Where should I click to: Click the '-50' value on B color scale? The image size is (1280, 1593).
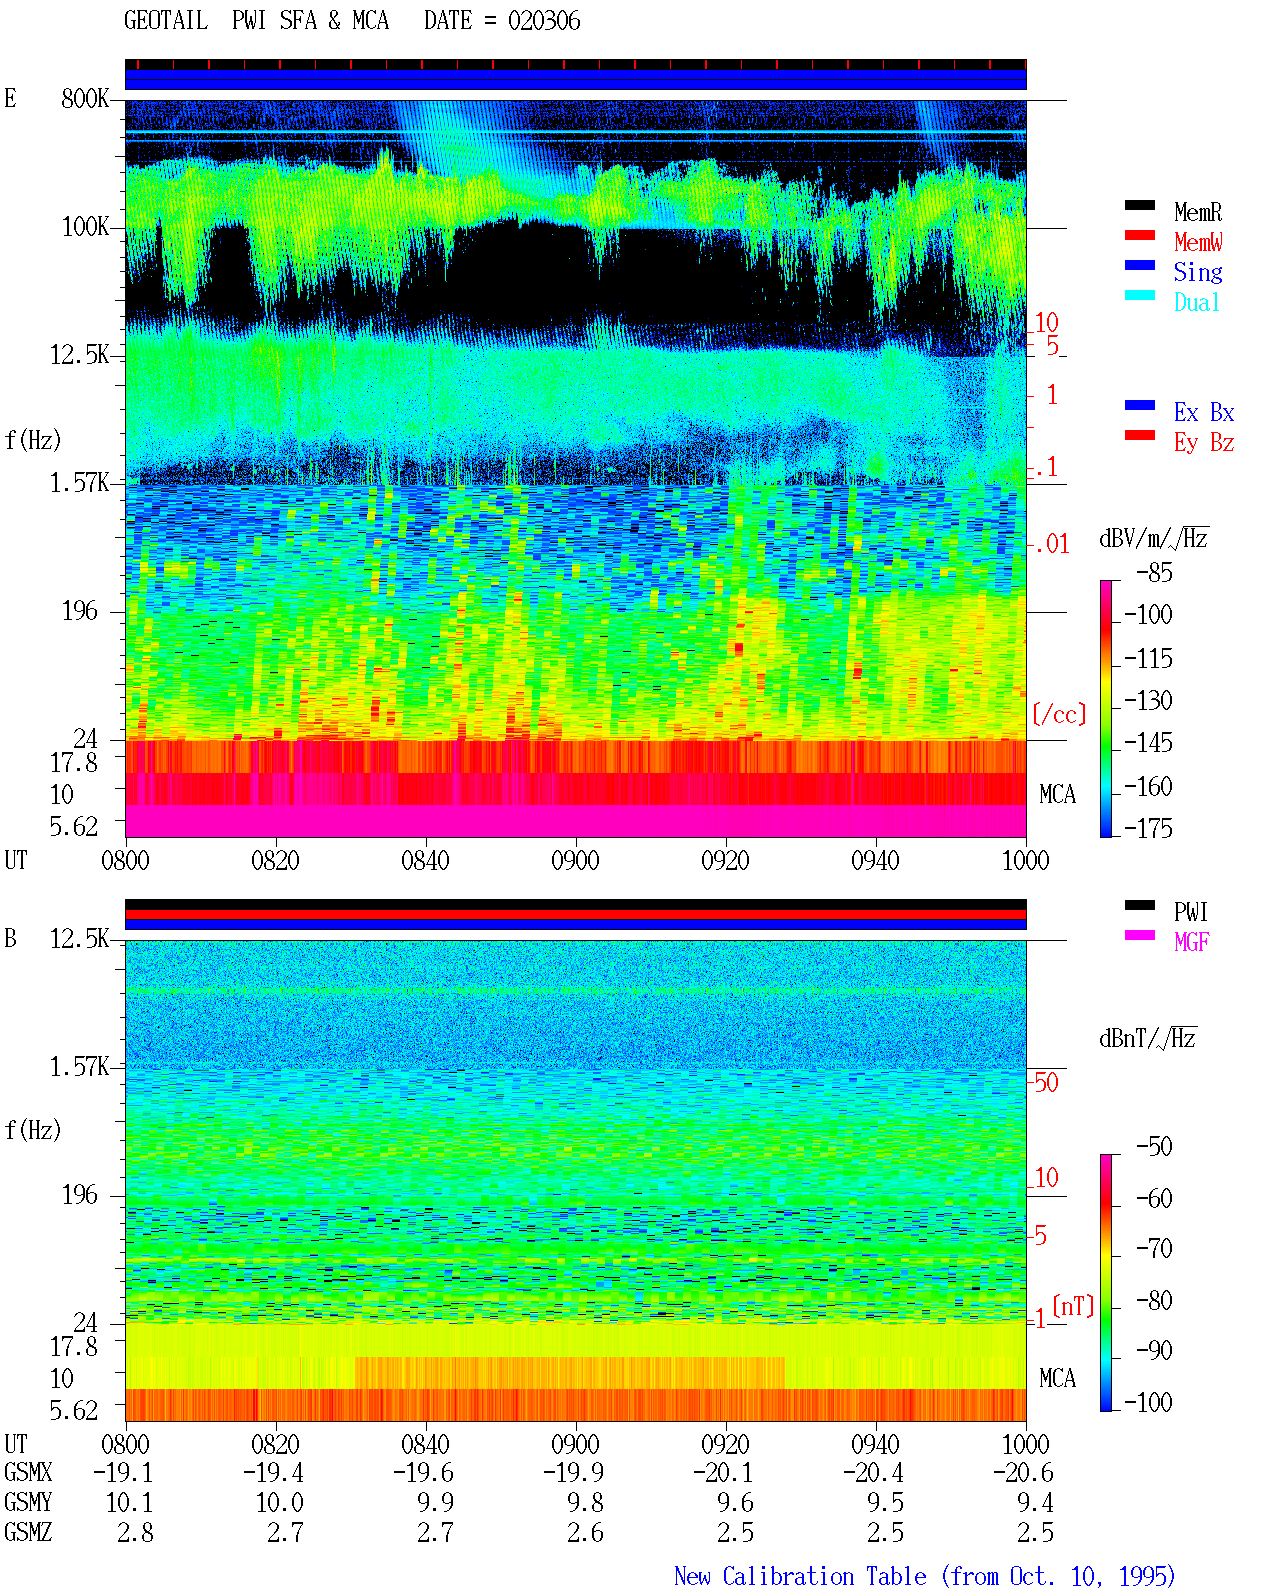click(1154, 1147)
